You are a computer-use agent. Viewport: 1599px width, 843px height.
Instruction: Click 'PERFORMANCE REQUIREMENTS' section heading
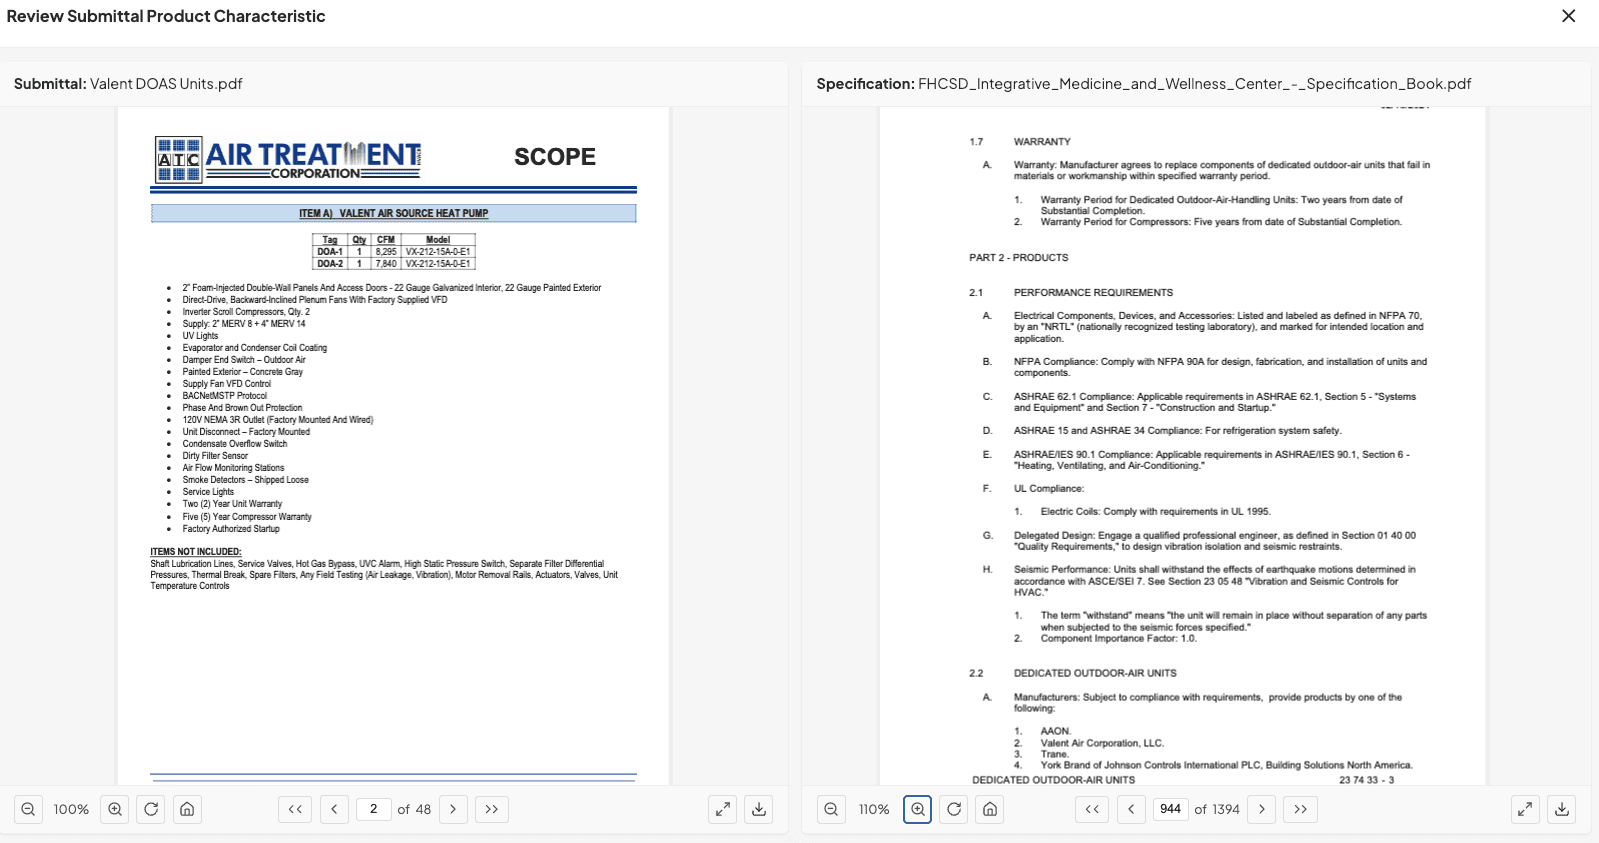point(1093,293)
